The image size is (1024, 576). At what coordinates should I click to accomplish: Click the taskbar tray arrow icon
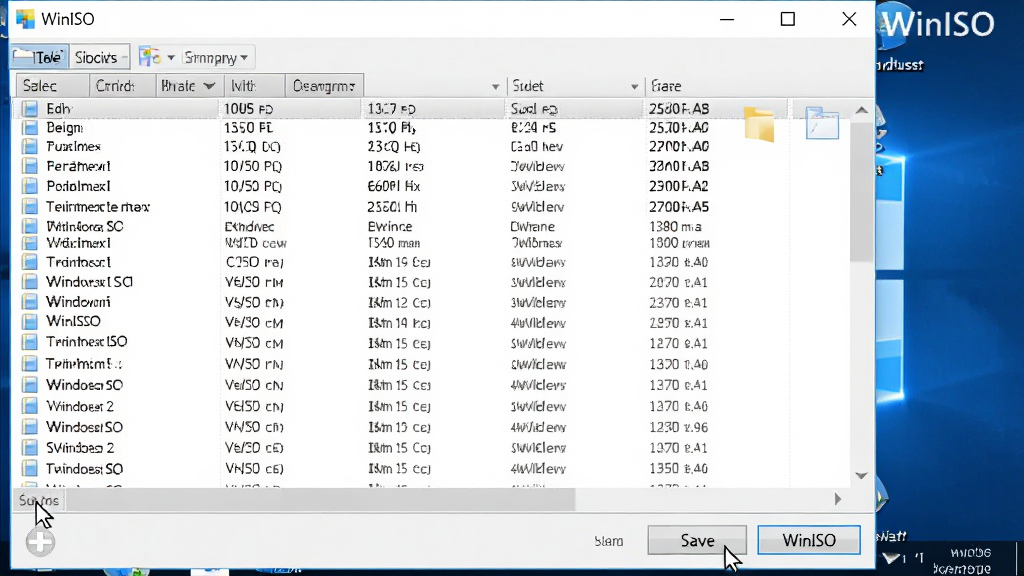point(892,558)
